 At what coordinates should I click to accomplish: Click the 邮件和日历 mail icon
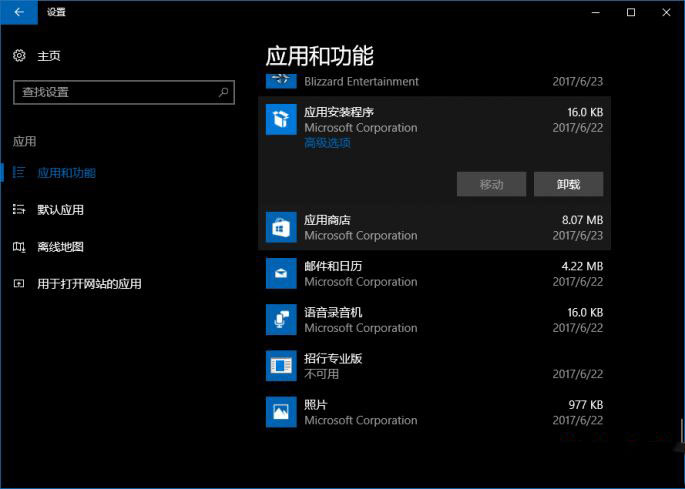click(x=281, y=274)
